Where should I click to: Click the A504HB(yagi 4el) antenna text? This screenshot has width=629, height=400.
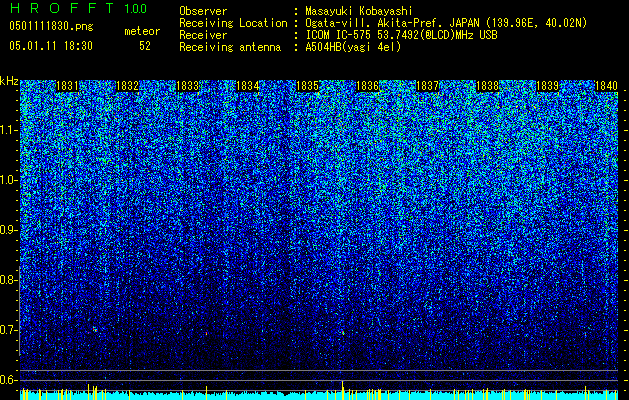[353, 47]
